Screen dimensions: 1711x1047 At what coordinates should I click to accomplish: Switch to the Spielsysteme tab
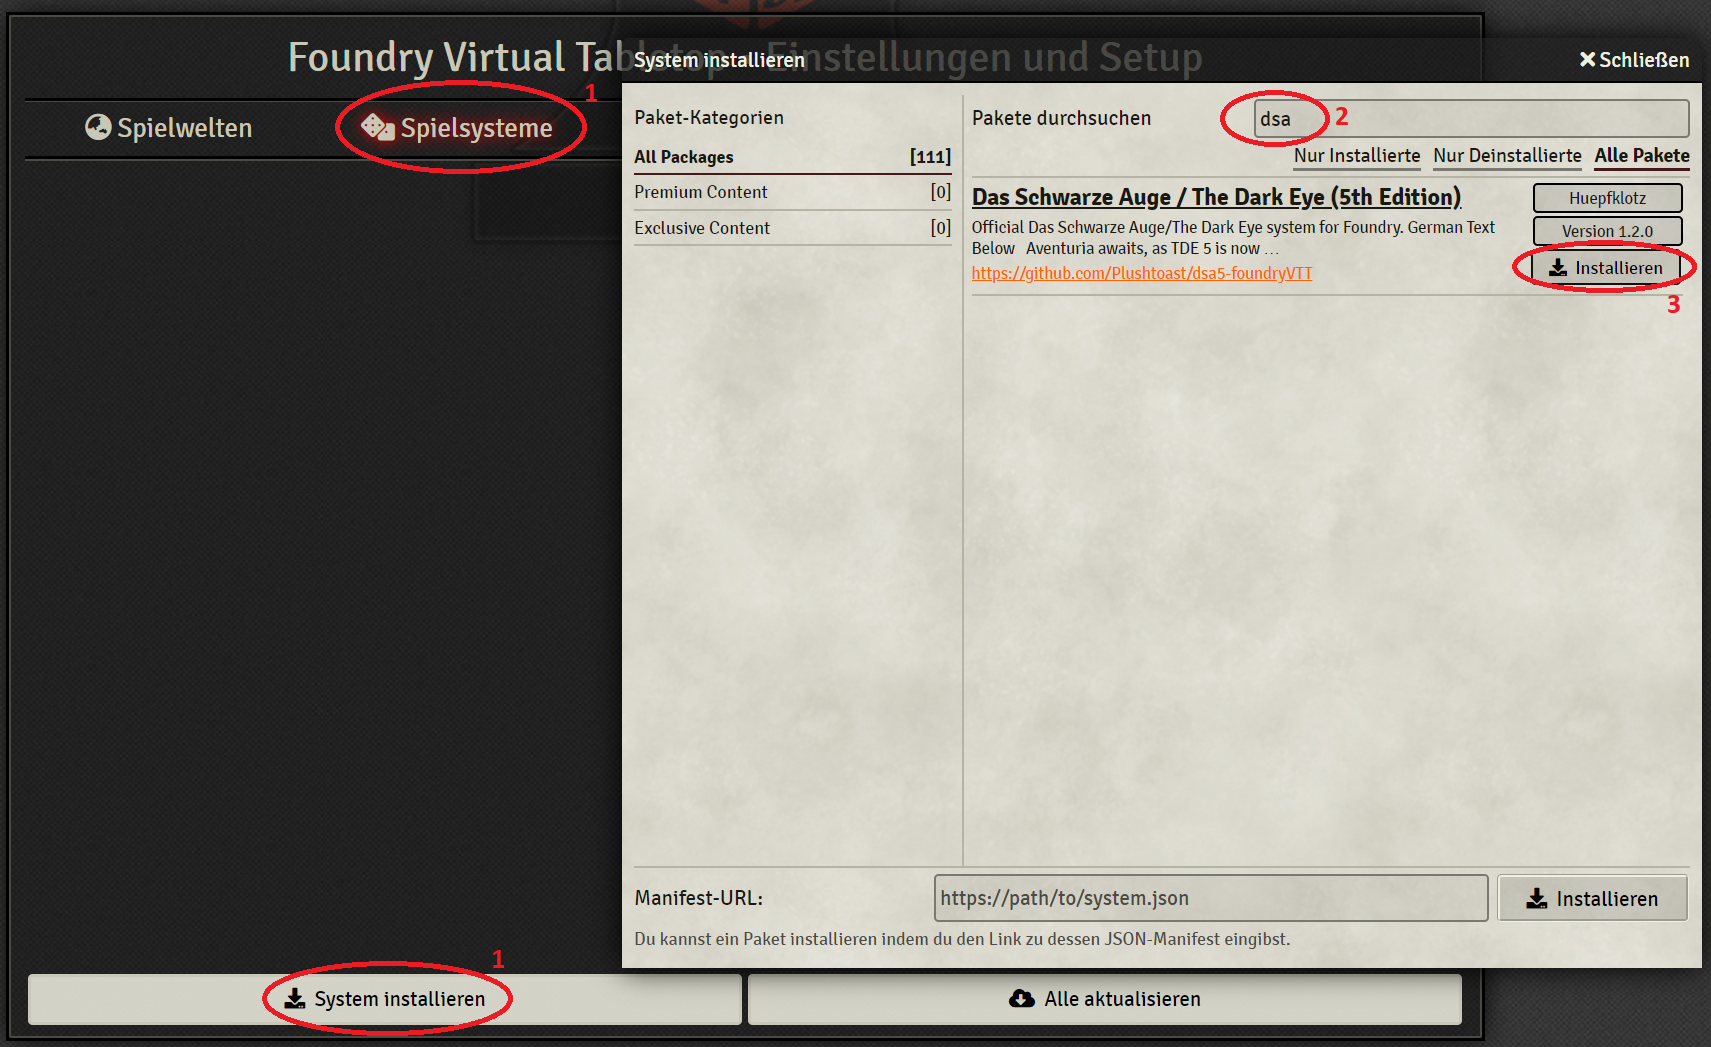click(x=476, y=128)
